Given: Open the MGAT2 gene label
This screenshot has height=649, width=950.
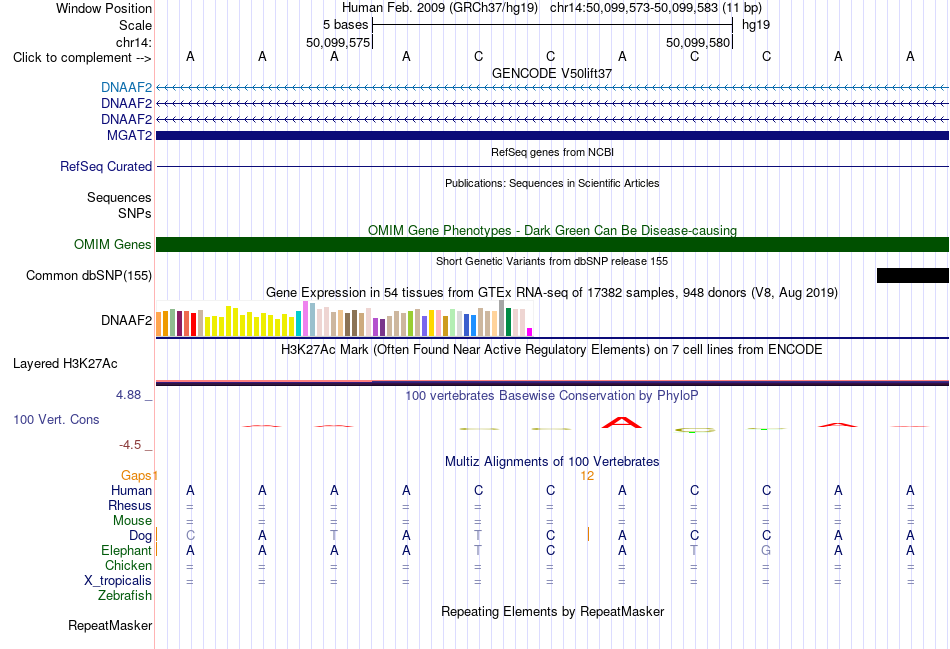Looking at the screenshot, I should (129, 135).
